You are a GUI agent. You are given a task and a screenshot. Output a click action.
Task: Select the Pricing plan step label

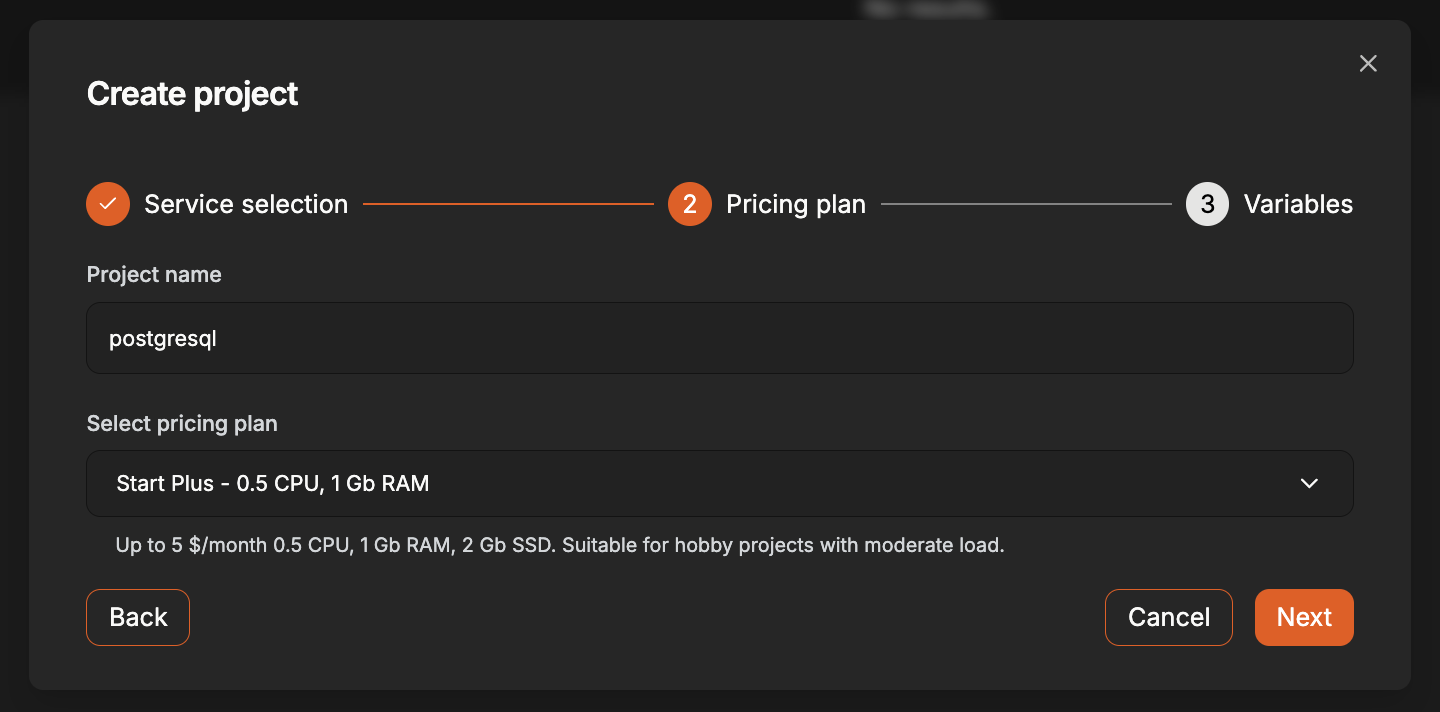796,204
